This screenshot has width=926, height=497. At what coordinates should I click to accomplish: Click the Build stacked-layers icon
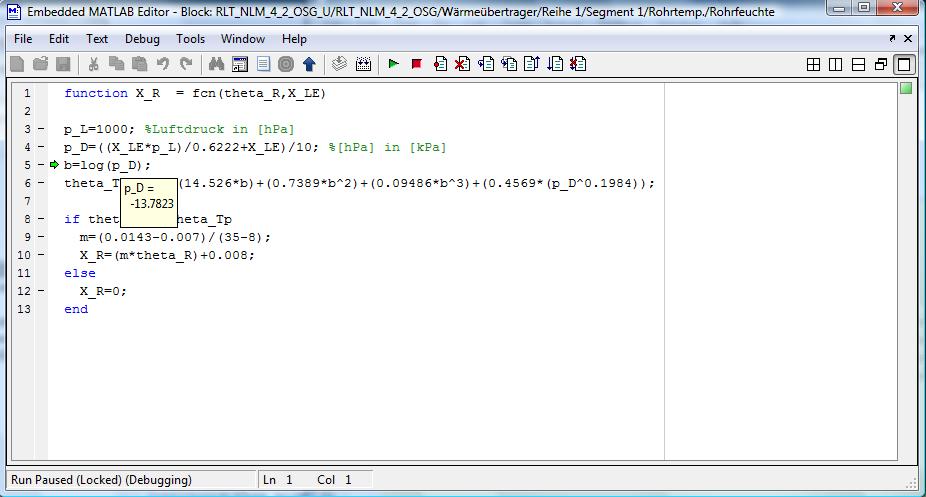(x=339, y=64)
